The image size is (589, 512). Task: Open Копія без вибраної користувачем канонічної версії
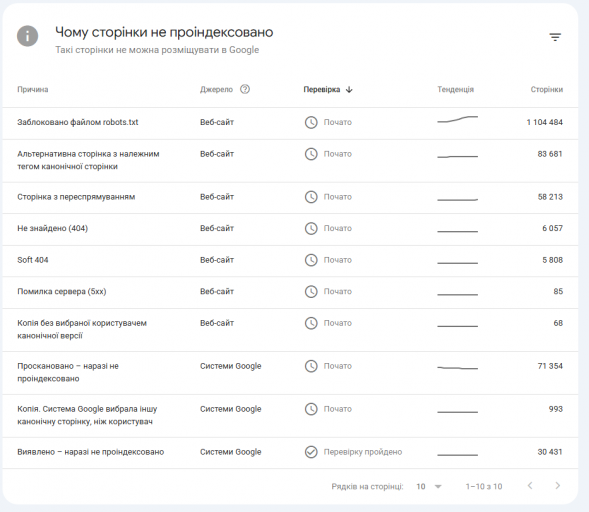tap(82, 329)
